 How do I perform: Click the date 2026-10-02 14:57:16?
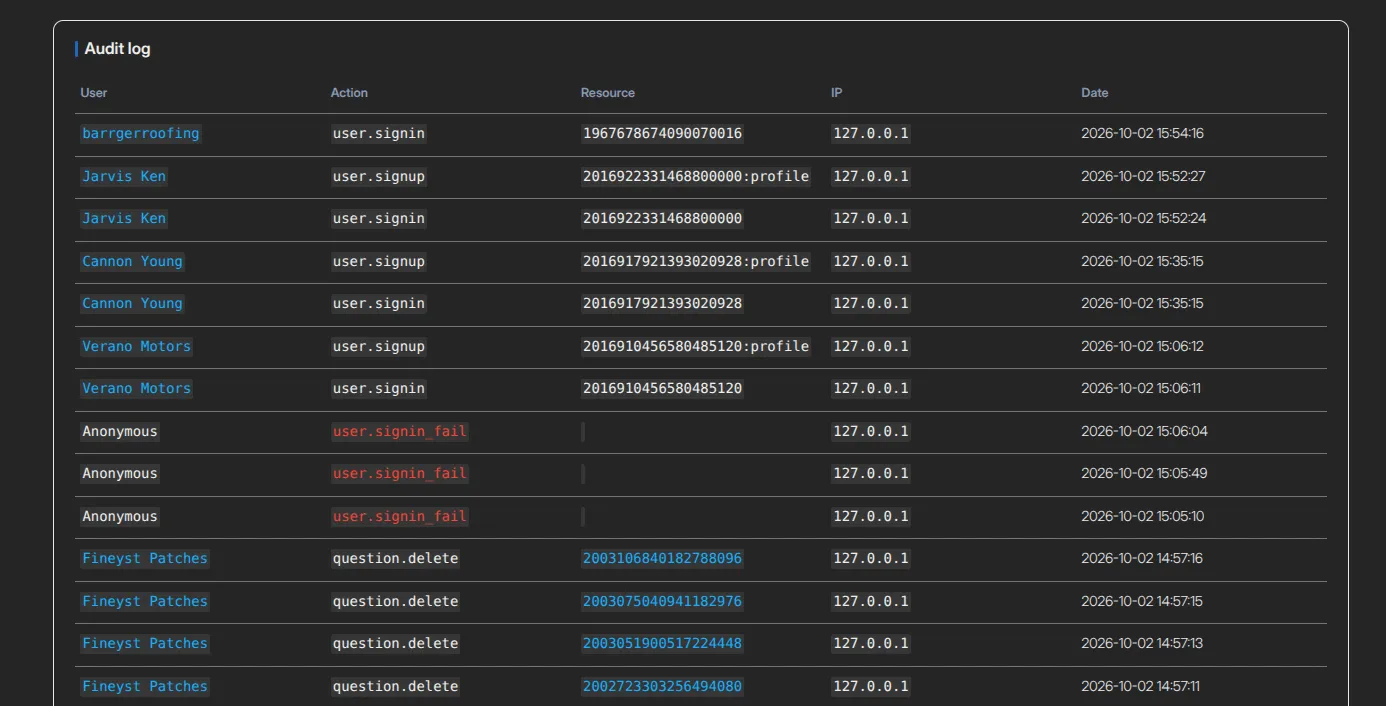pos(1142,558)
